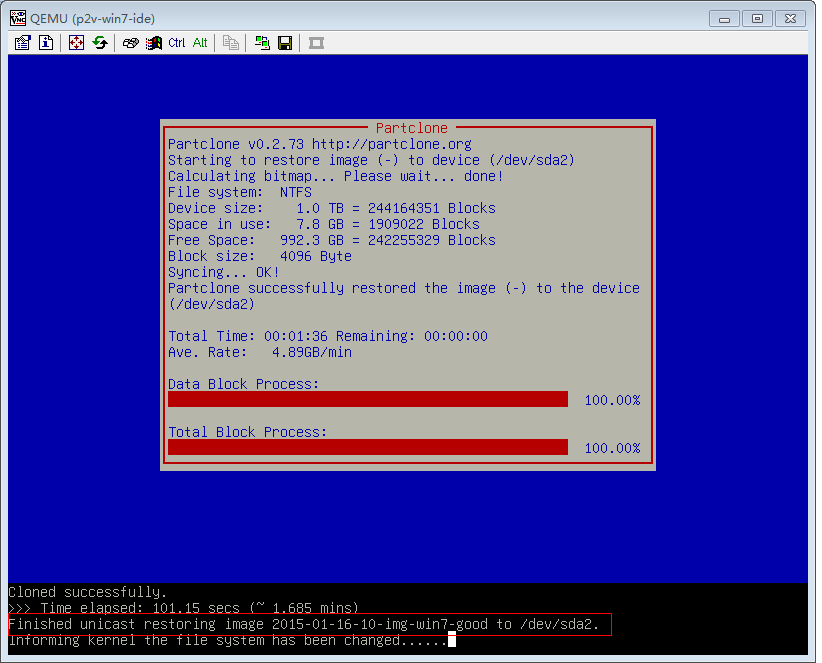
Task: Click the Total Block Process progress bar
Action: (x=368, y=447)
